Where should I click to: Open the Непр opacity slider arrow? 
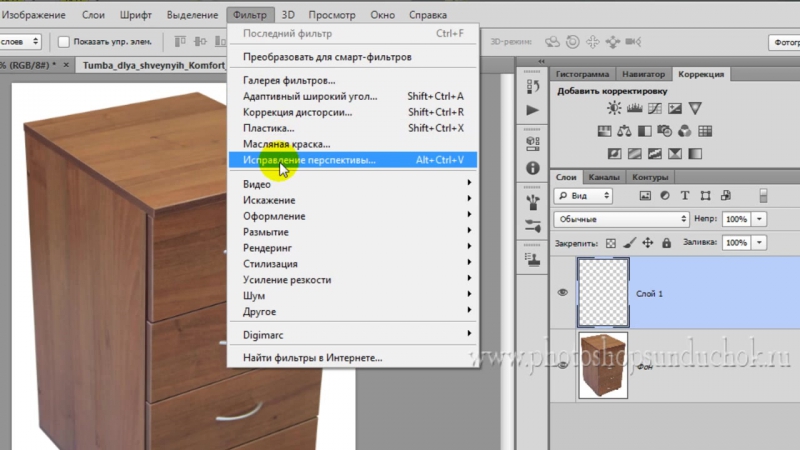[759, 219]
